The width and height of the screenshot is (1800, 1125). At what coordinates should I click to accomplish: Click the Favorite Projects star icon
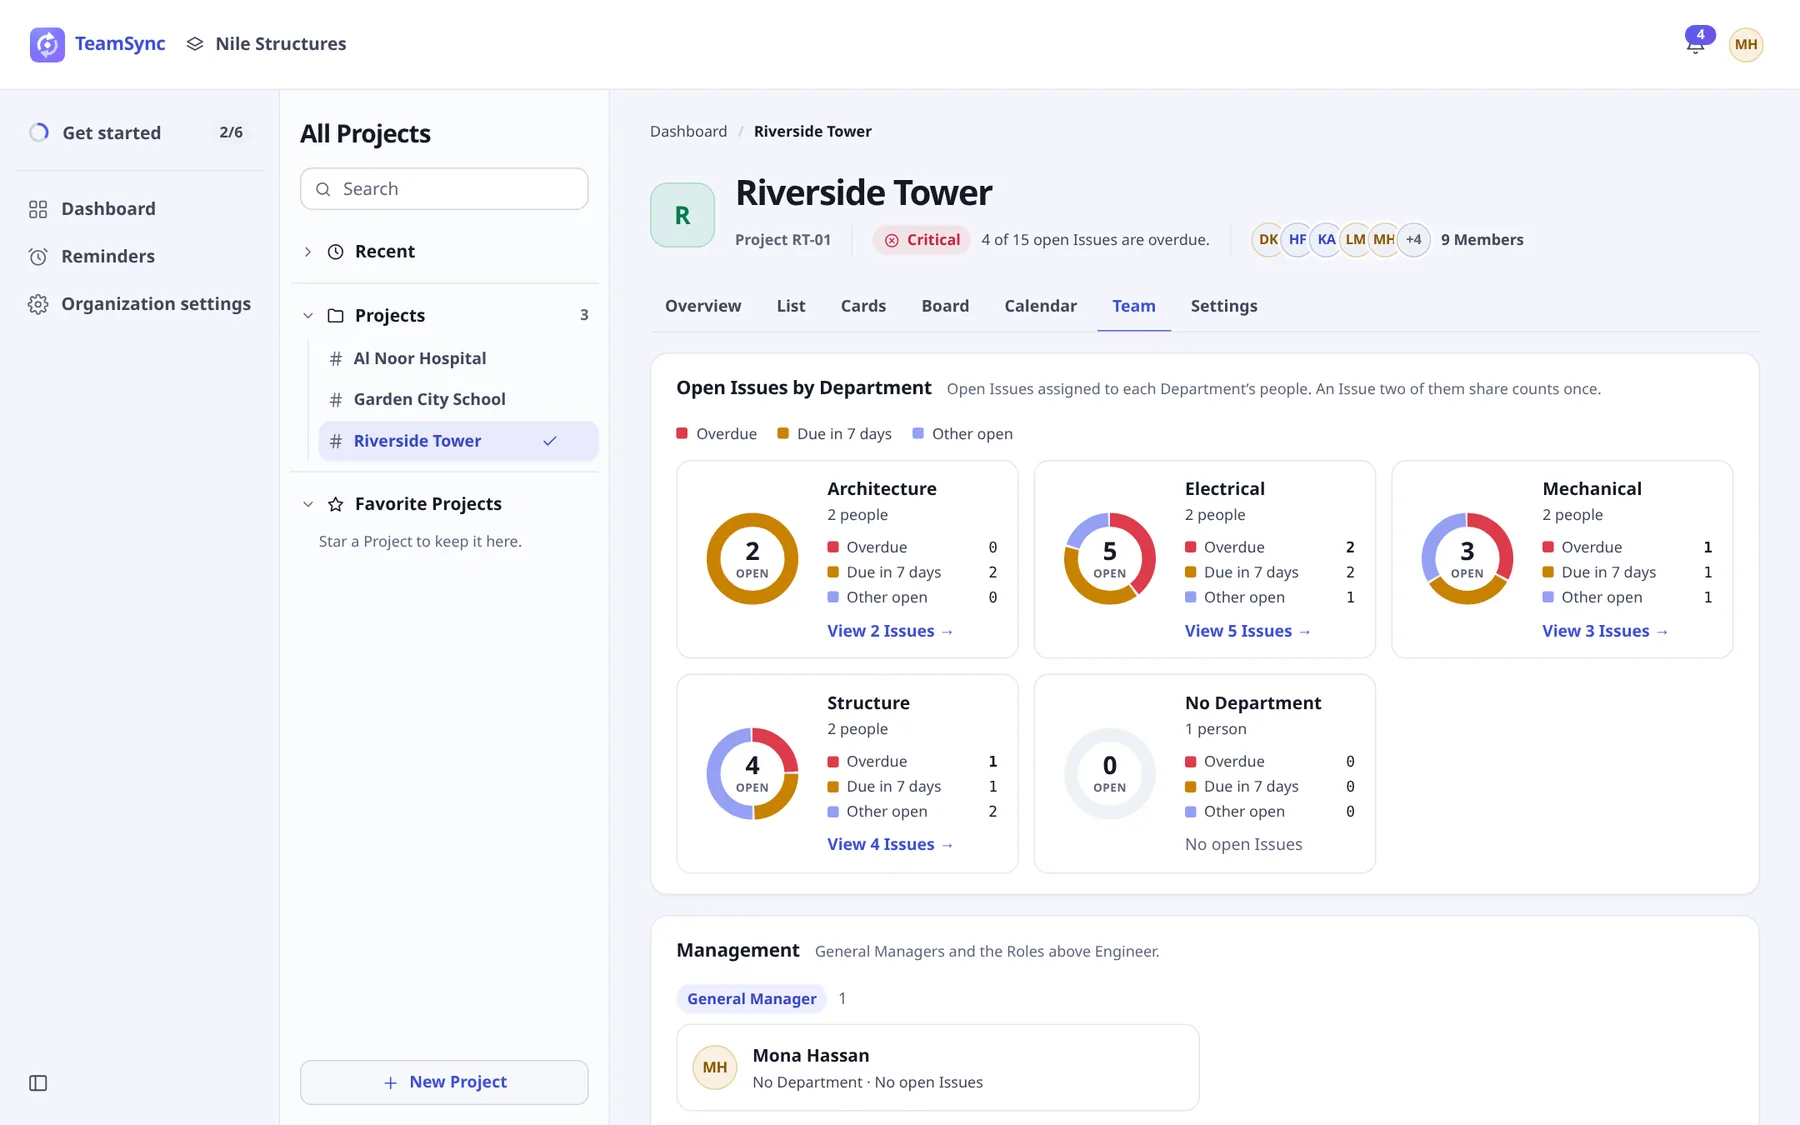click(336, 504)
